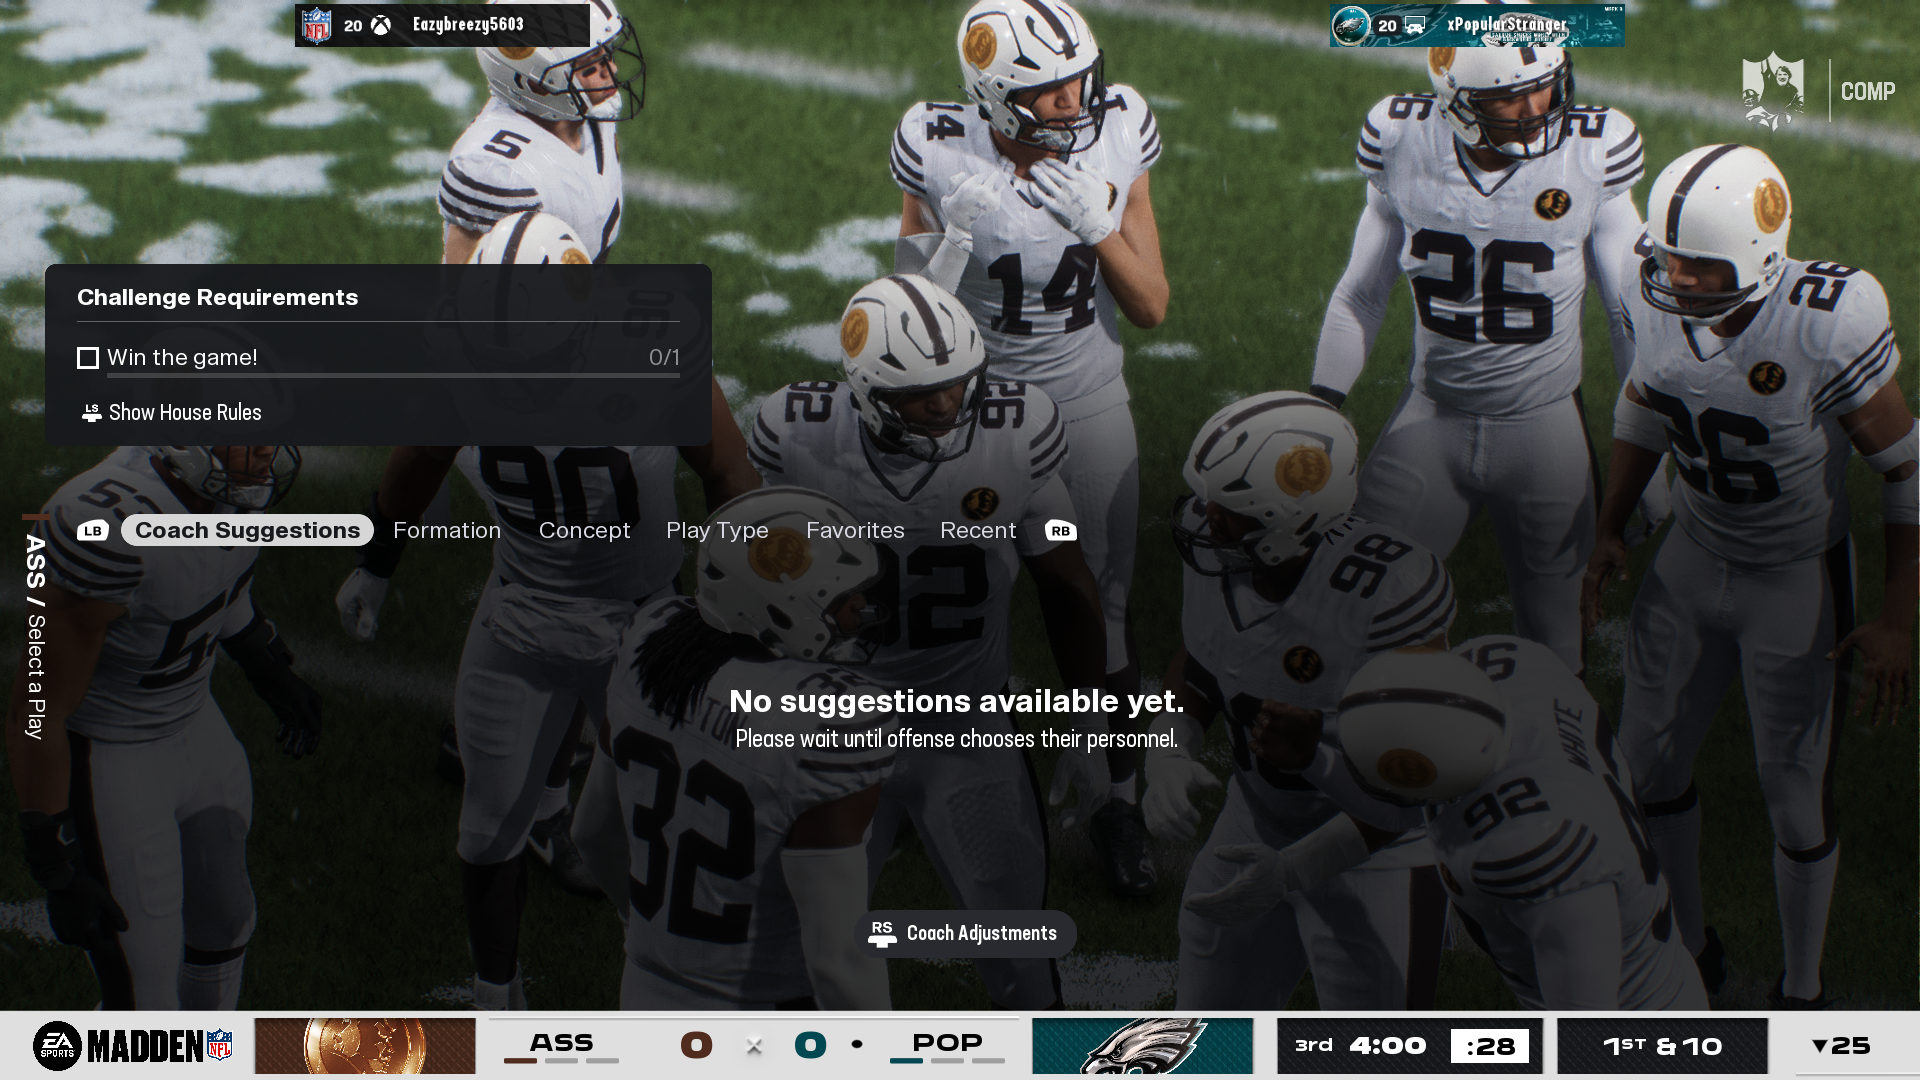Image resolution: width=1920 pixels, height=1080 pixels.
Task: Check the Win the game checkbox
Action: tap(88, 358)
